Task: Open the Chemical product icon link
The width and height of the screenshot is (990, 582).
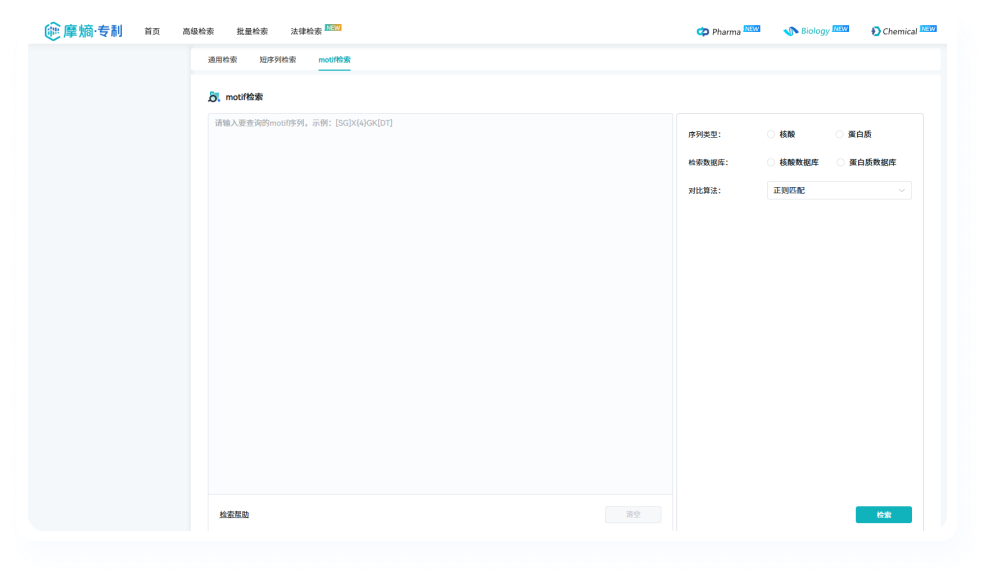Action: (x=875, y=31)
